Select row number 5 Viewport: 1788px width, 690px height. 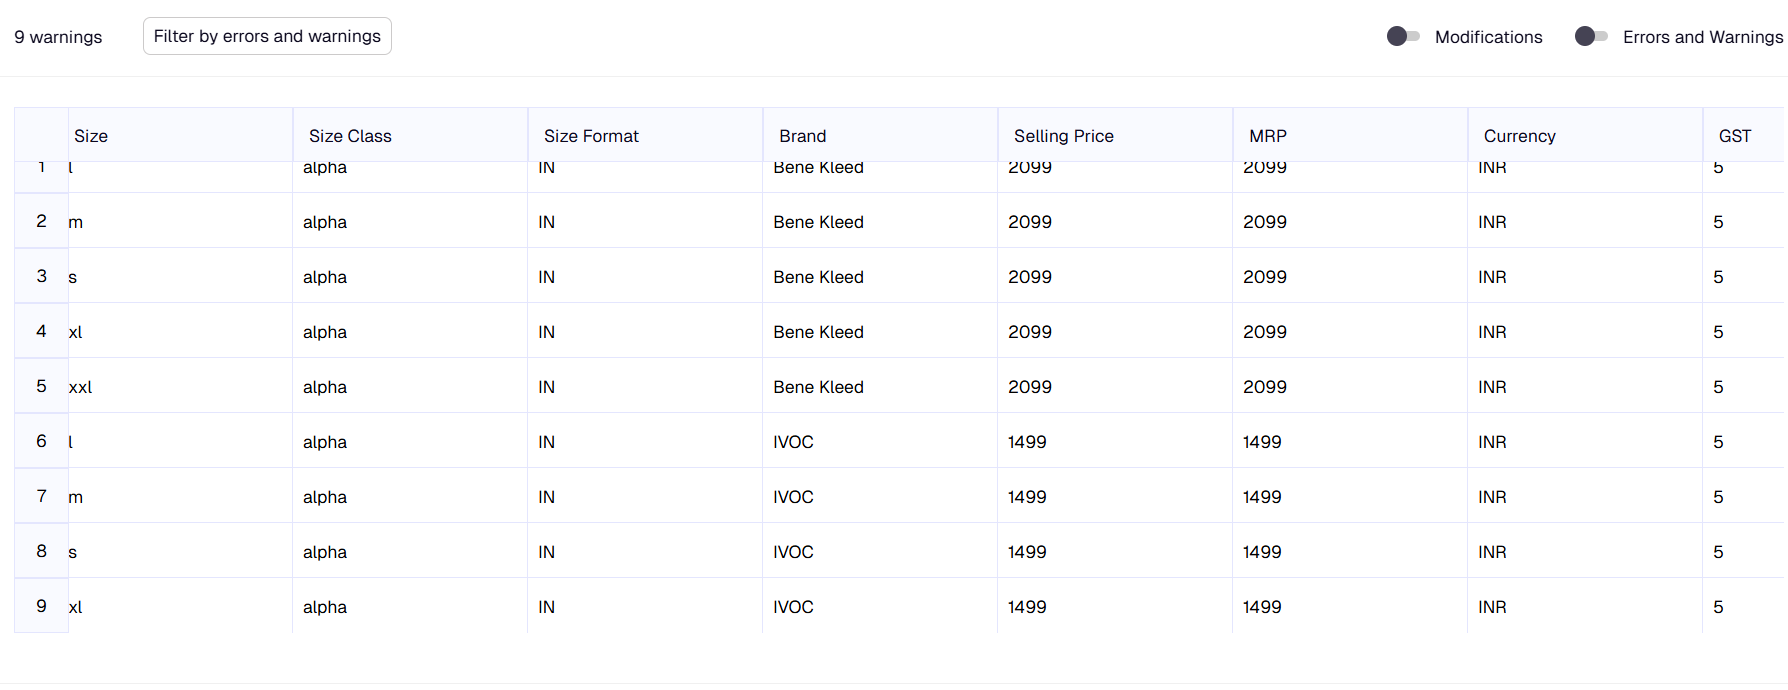41,386
